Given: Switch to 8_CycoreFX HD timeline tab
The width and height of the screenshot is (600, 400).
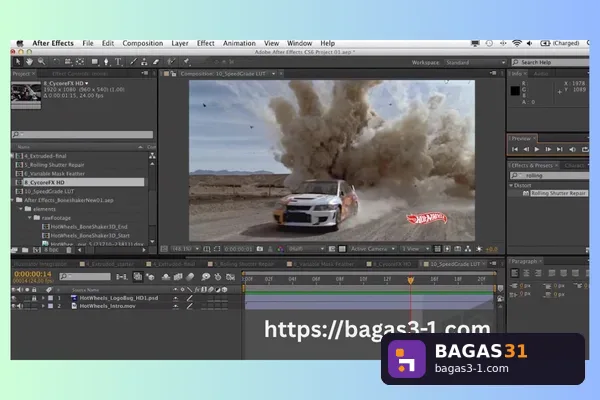Looking at the screenshot, I should [391, 264].
